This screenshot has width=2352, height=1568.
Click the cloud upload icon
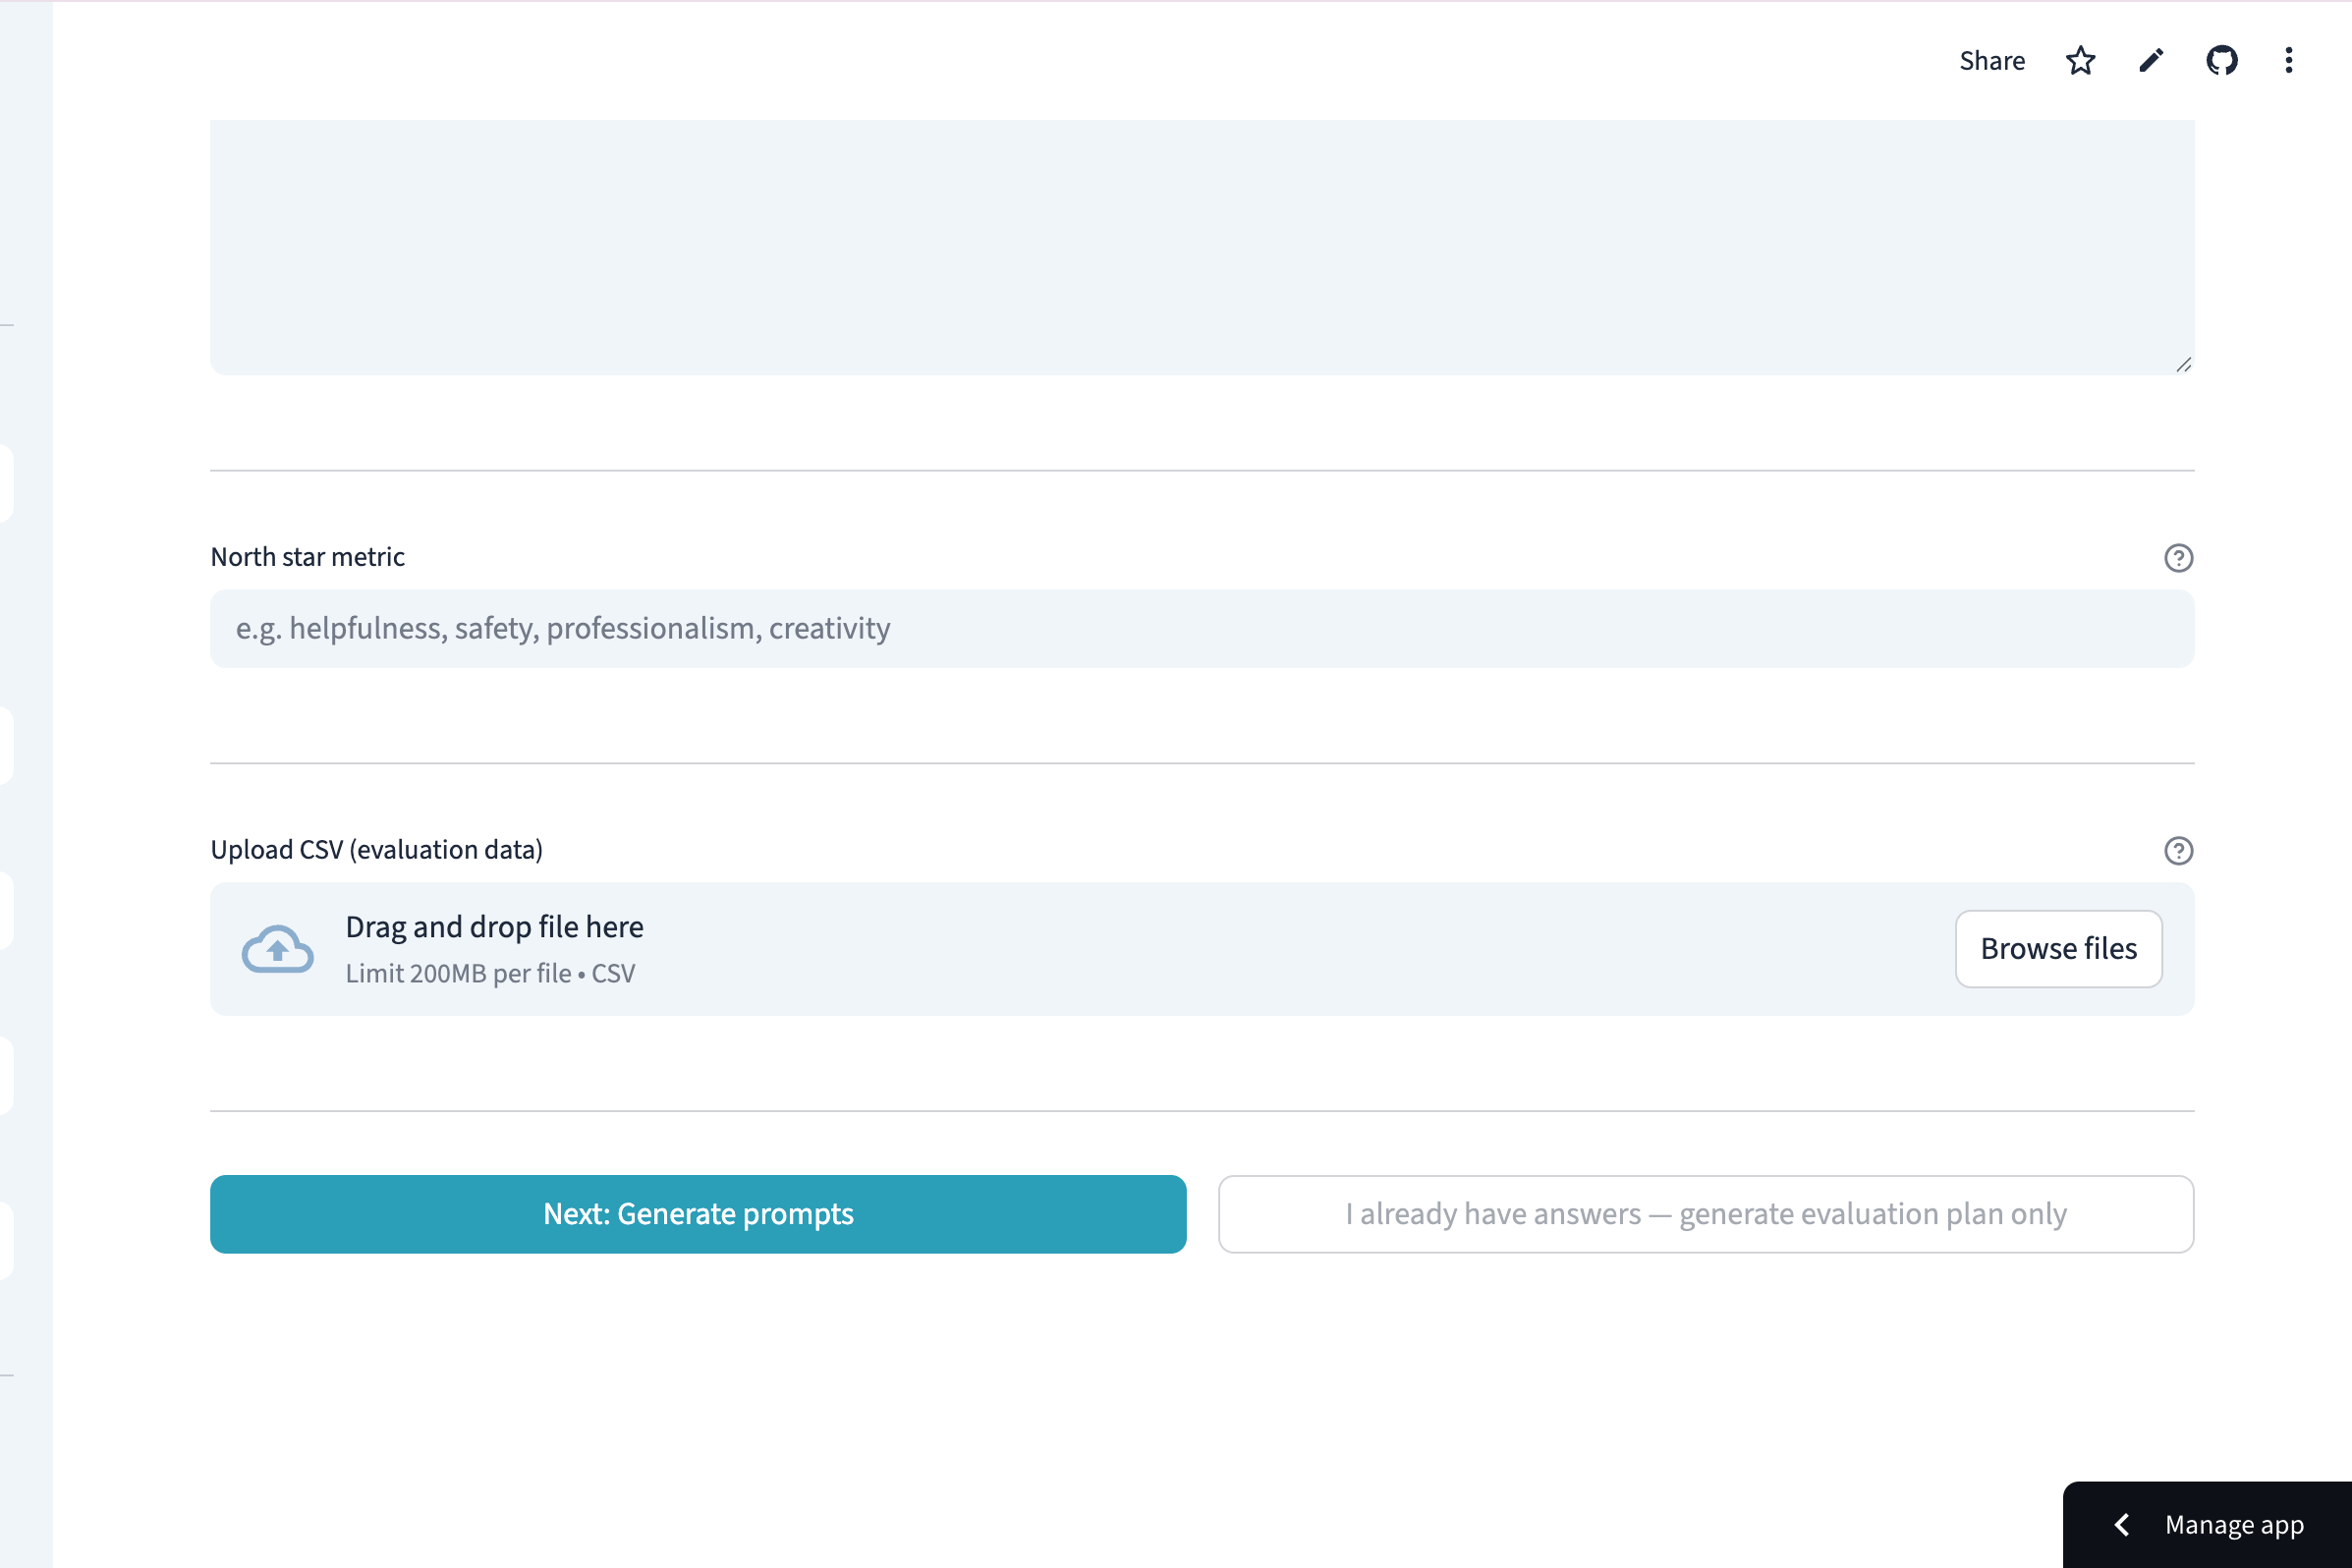coord(277,949)
